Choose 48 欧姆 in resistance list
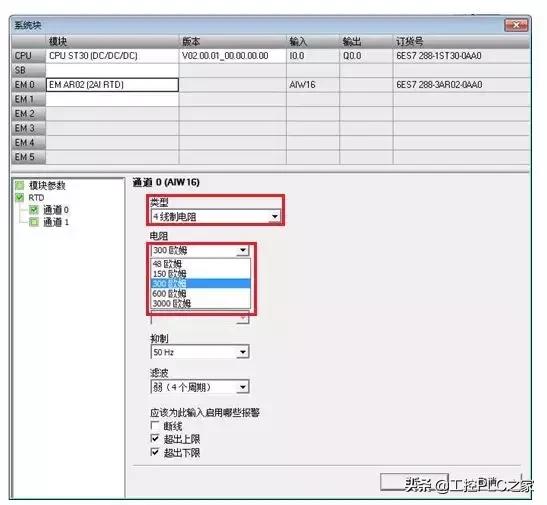This screenshot has height=505, width=547. pos(201,264)
